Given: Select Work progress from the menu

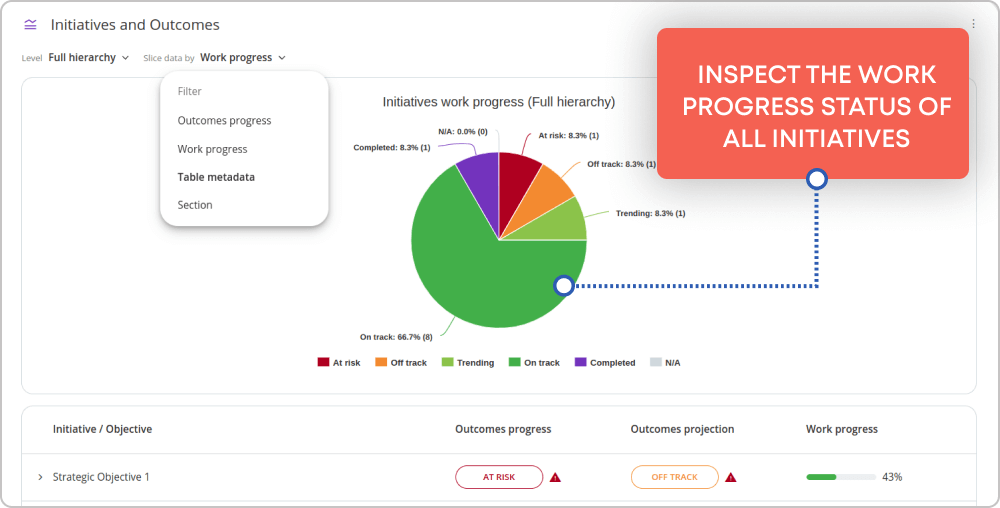Looking at the screenshot, I should (212, 149).
